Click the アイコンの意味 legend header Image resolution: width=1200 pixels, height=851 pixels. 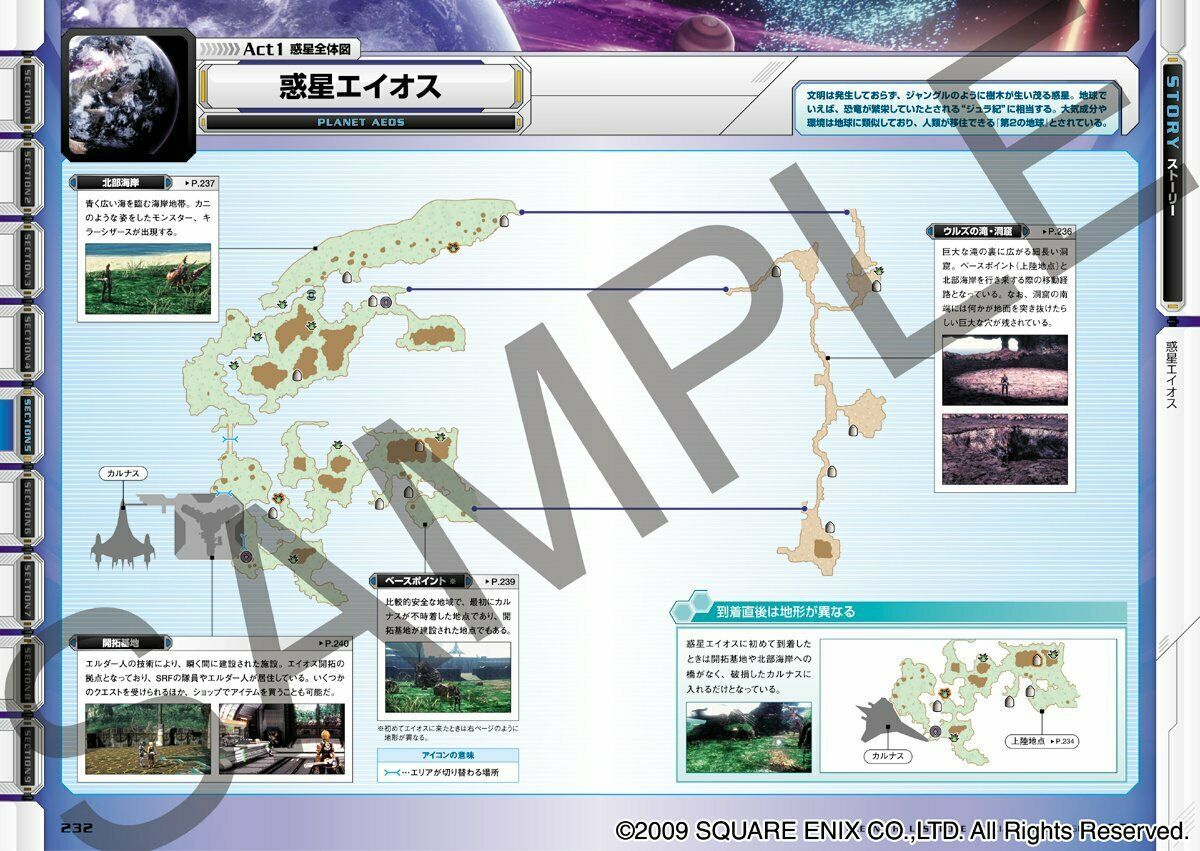[448, 754]
